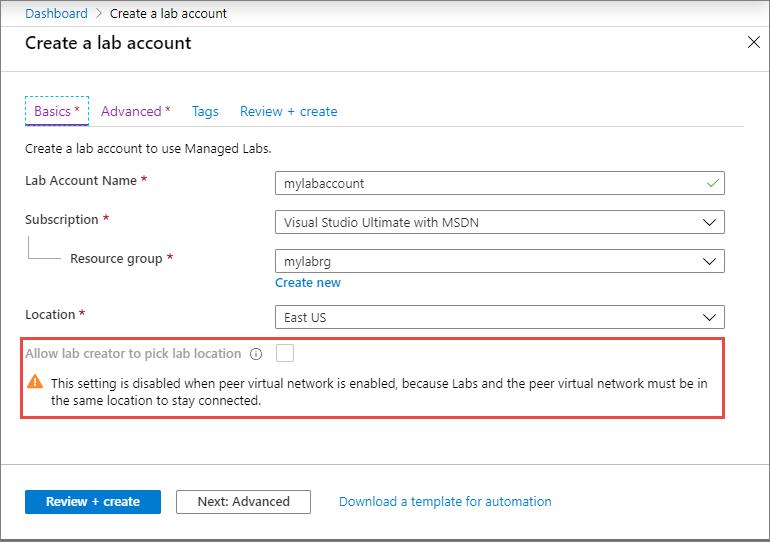Open the Tags tab

pos(205,111)
